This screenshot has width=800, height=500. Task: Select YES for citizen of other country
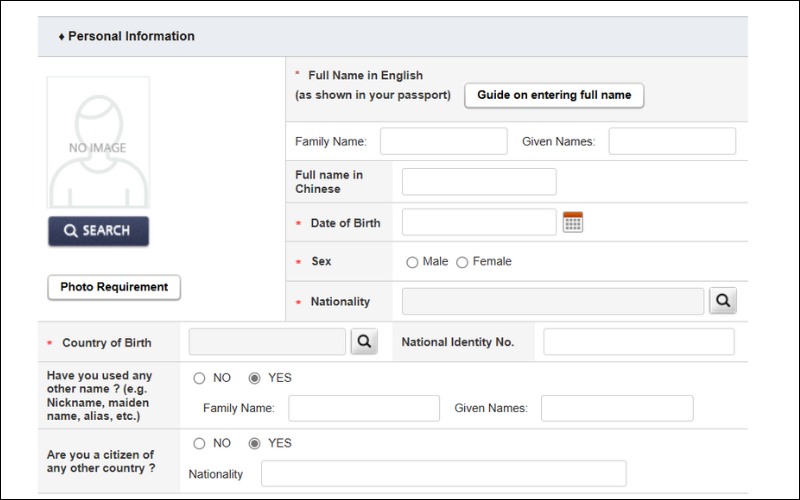click(x=254, y=443)
